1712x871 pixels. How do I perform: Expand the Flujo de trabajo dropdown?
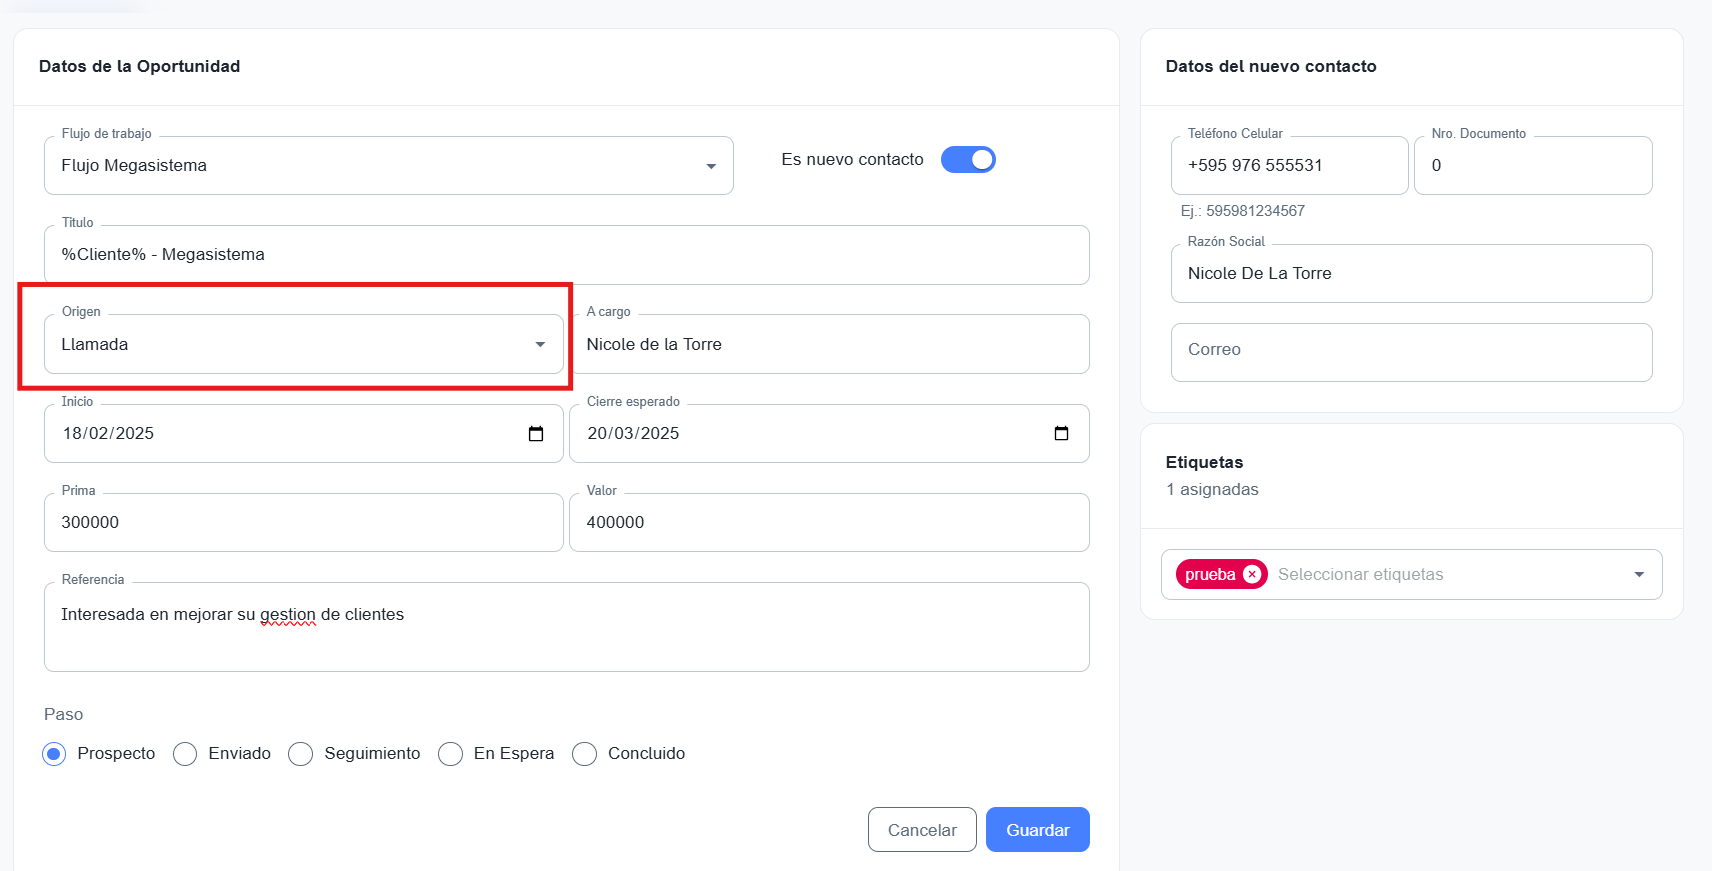point(710,166)
